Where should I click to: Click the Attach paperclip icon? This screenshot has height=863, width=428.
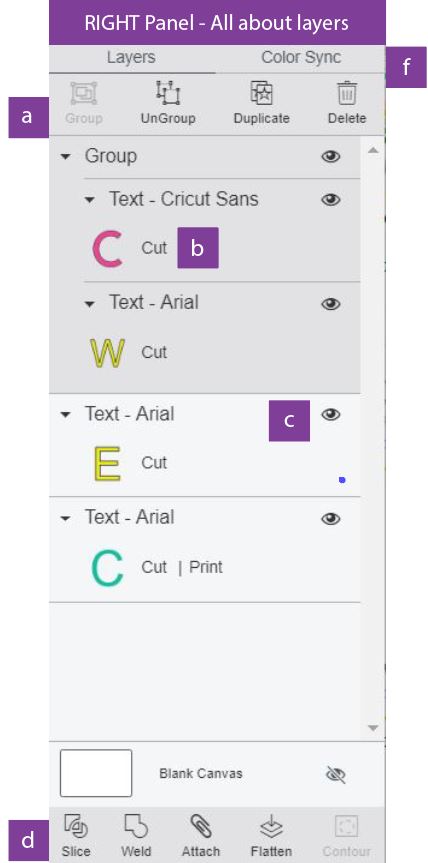click(201, 827)
